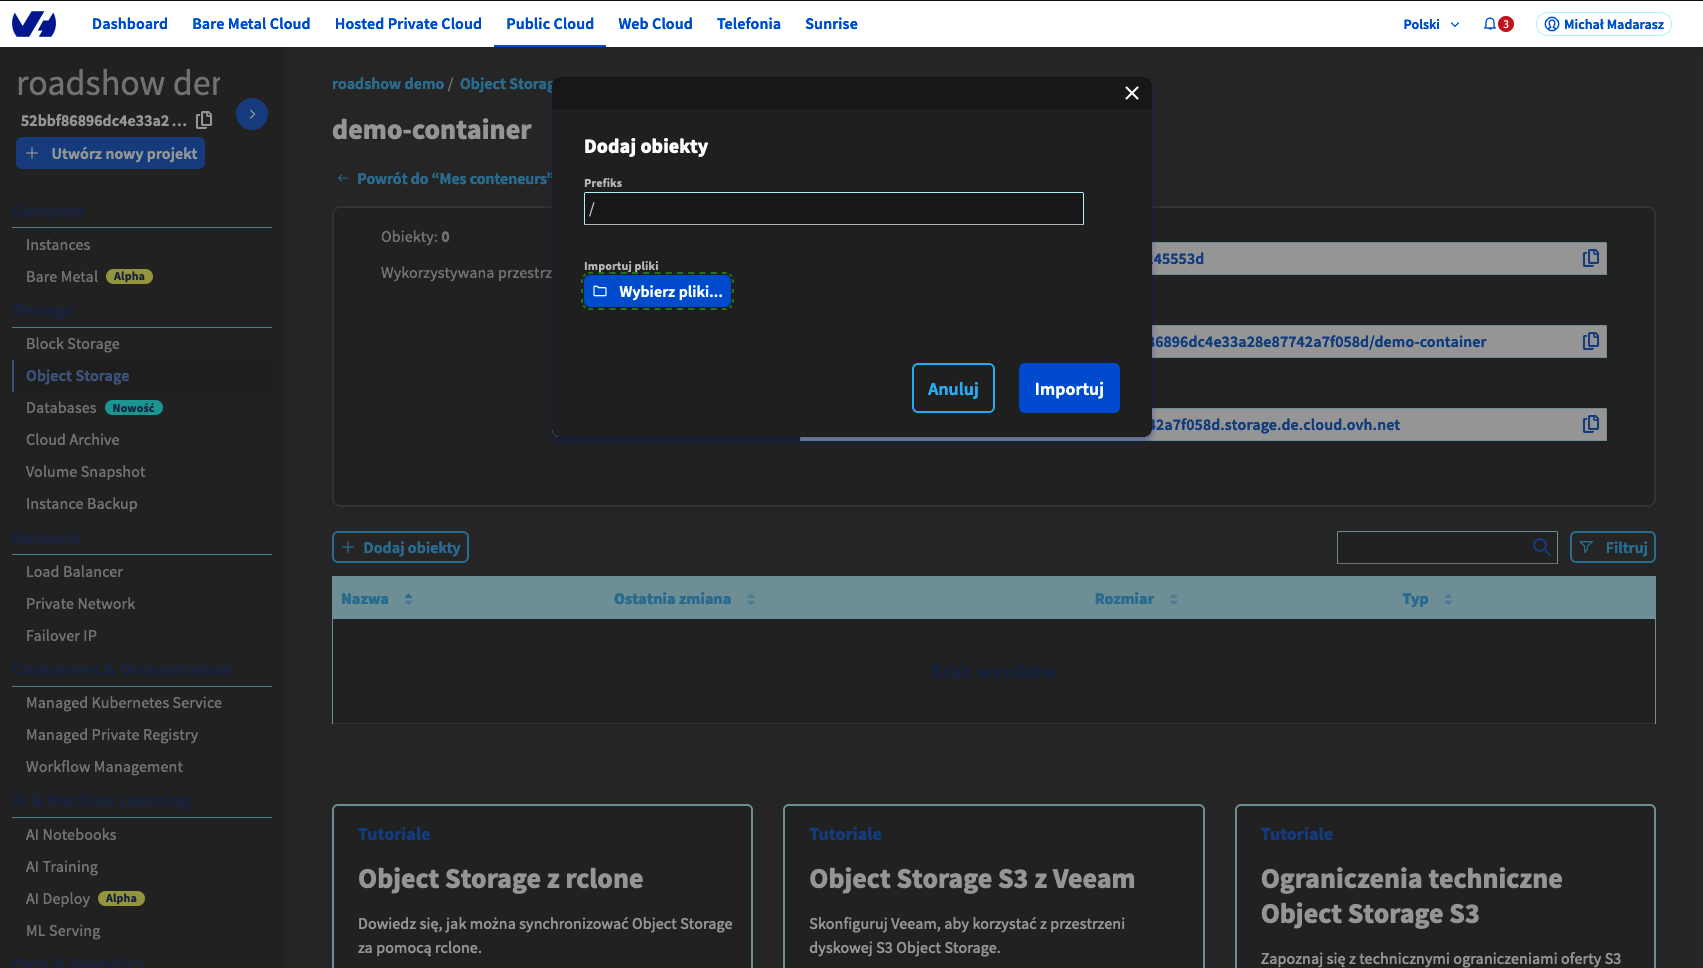
Task: Sort table by Typ column
Action: click(1427, 599)
